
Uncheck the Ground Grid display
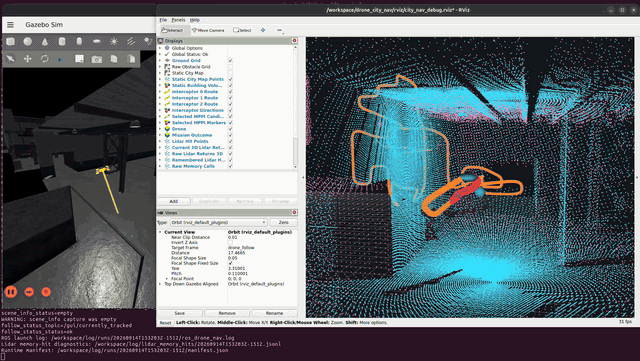point(231,61)
